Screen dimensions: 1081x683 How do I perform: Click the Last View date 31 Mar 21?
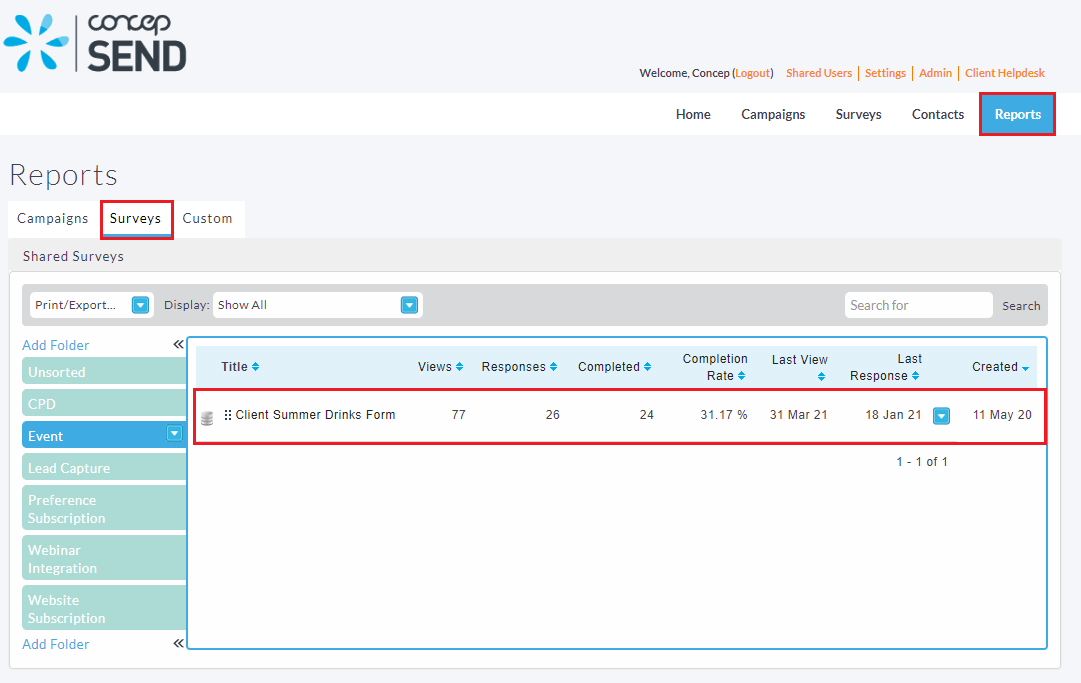(798, 415)
